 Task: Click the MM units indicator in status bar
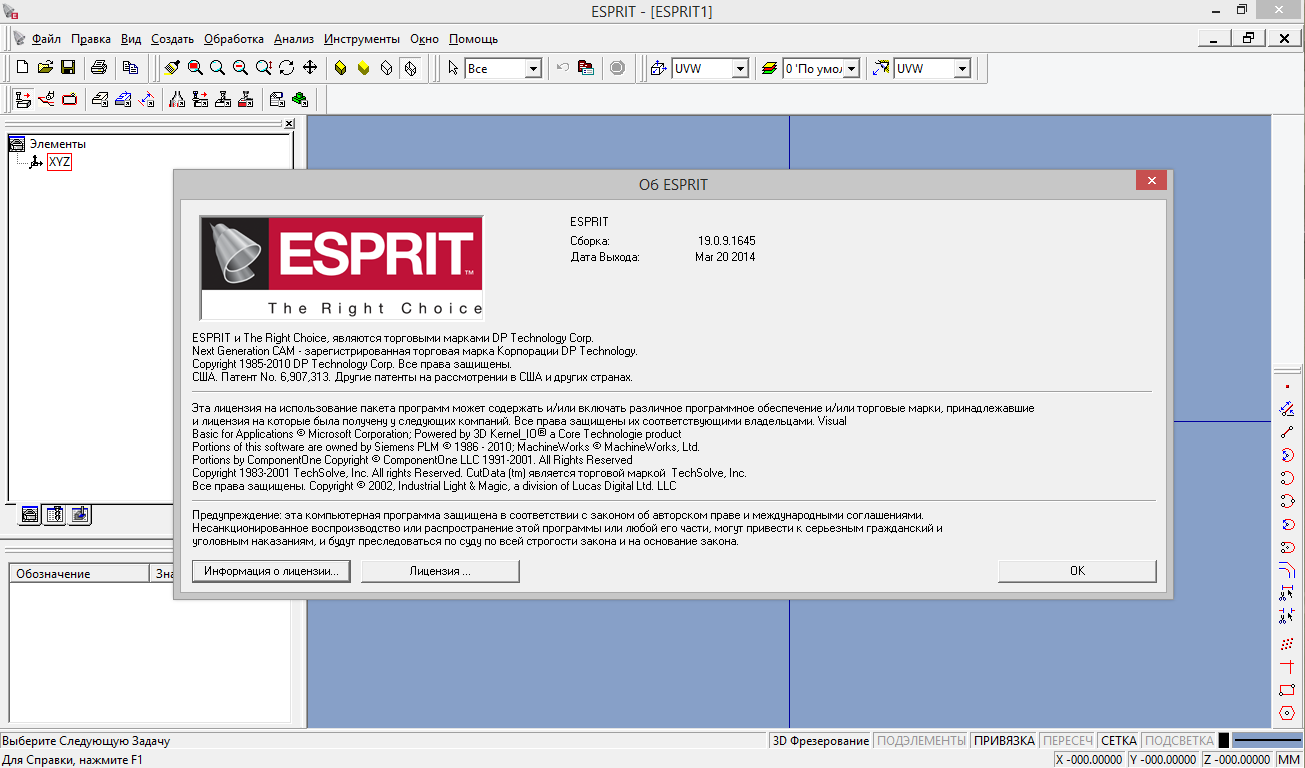(1289, 760)
